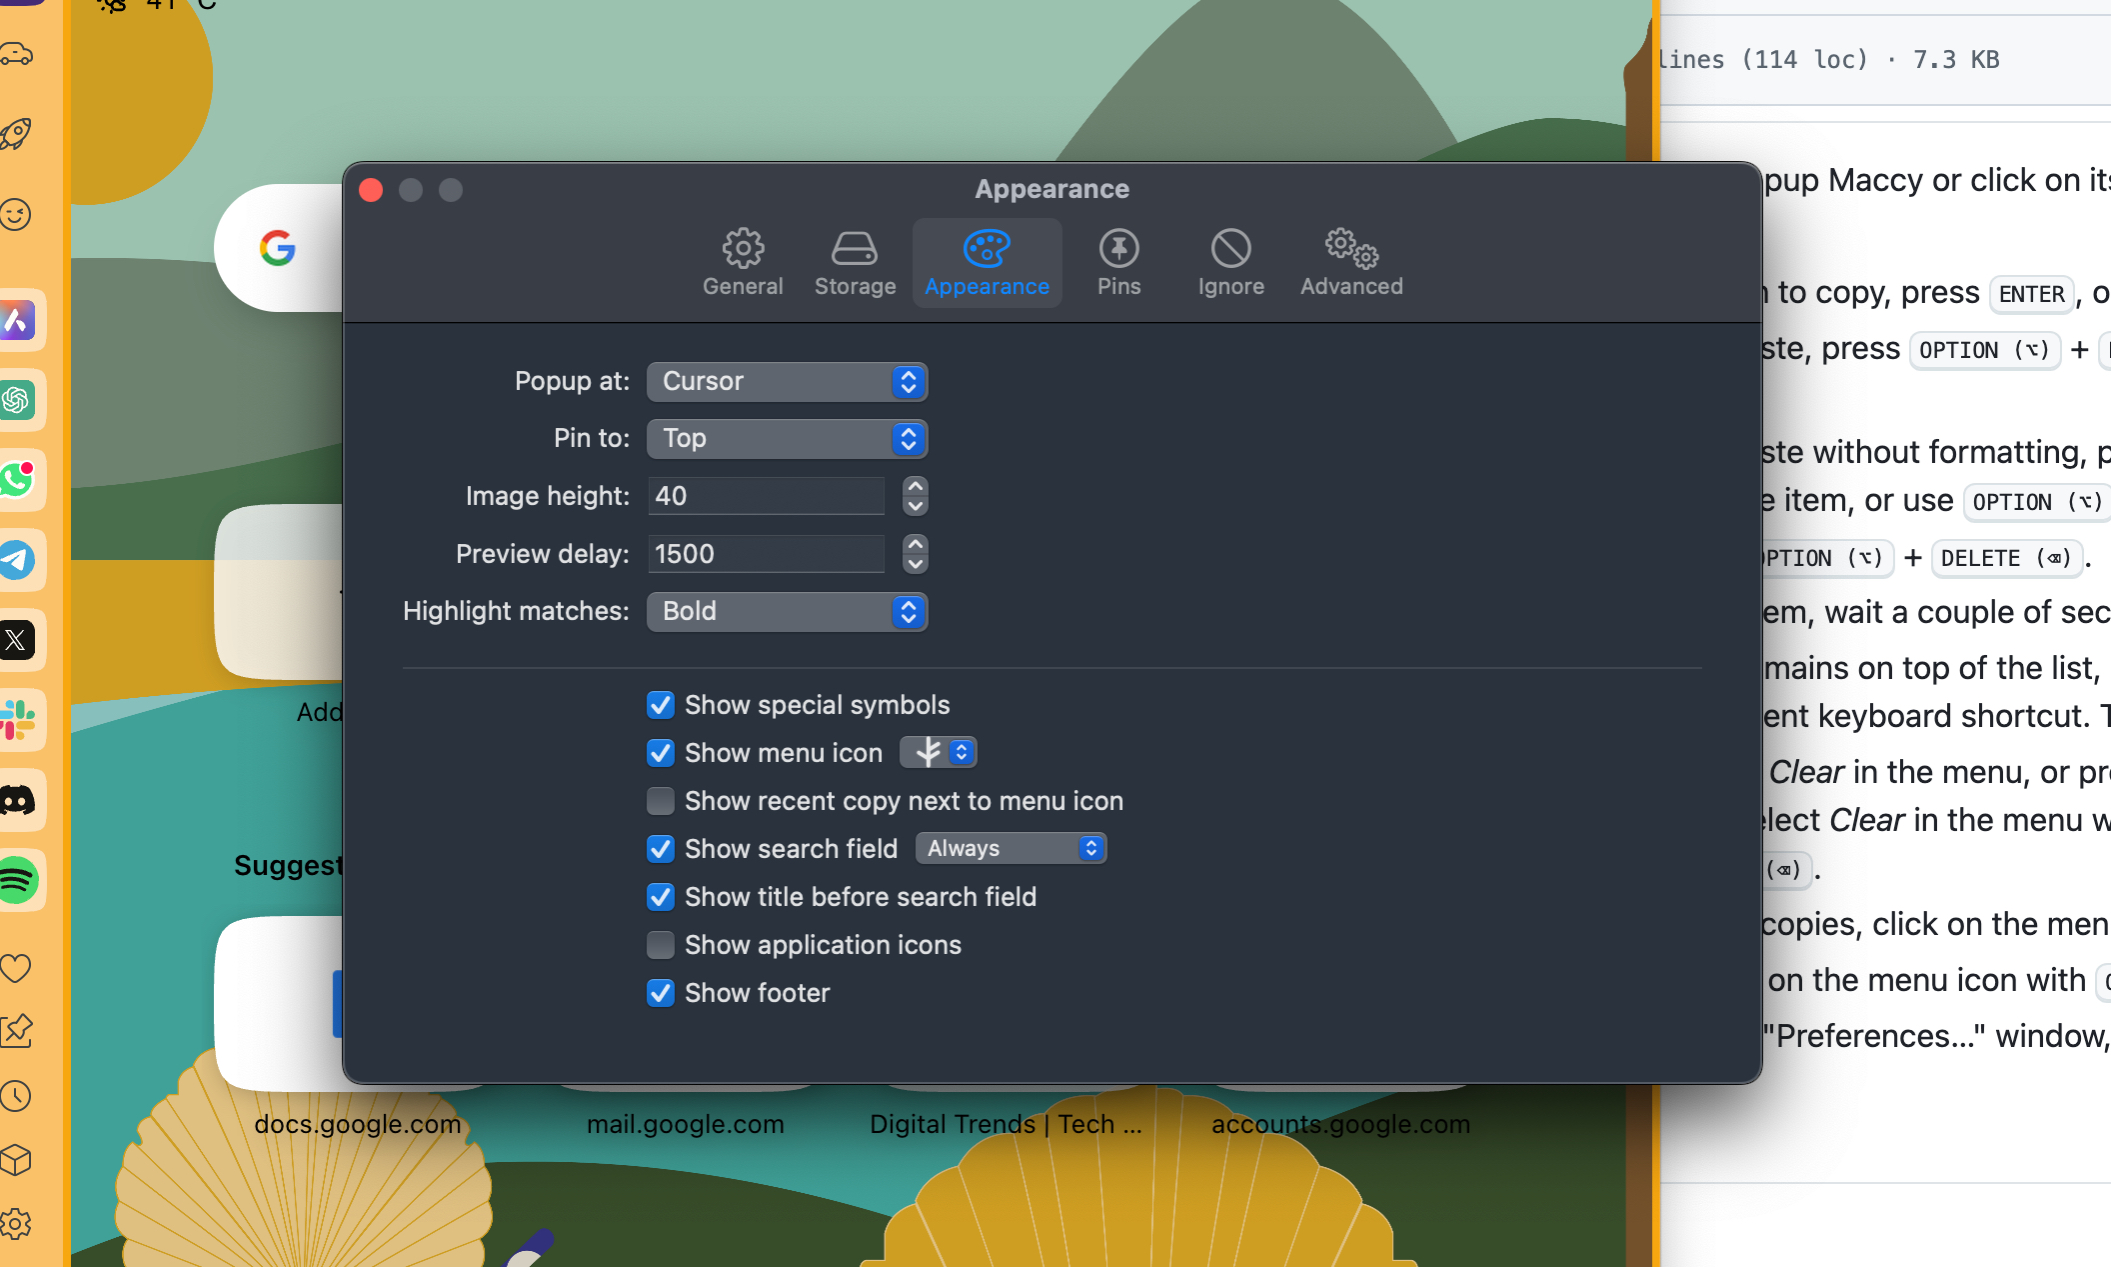Viewport: 2111px width, 1267px height.
Task: Disable the Show special symbols option
Action: 660,705
